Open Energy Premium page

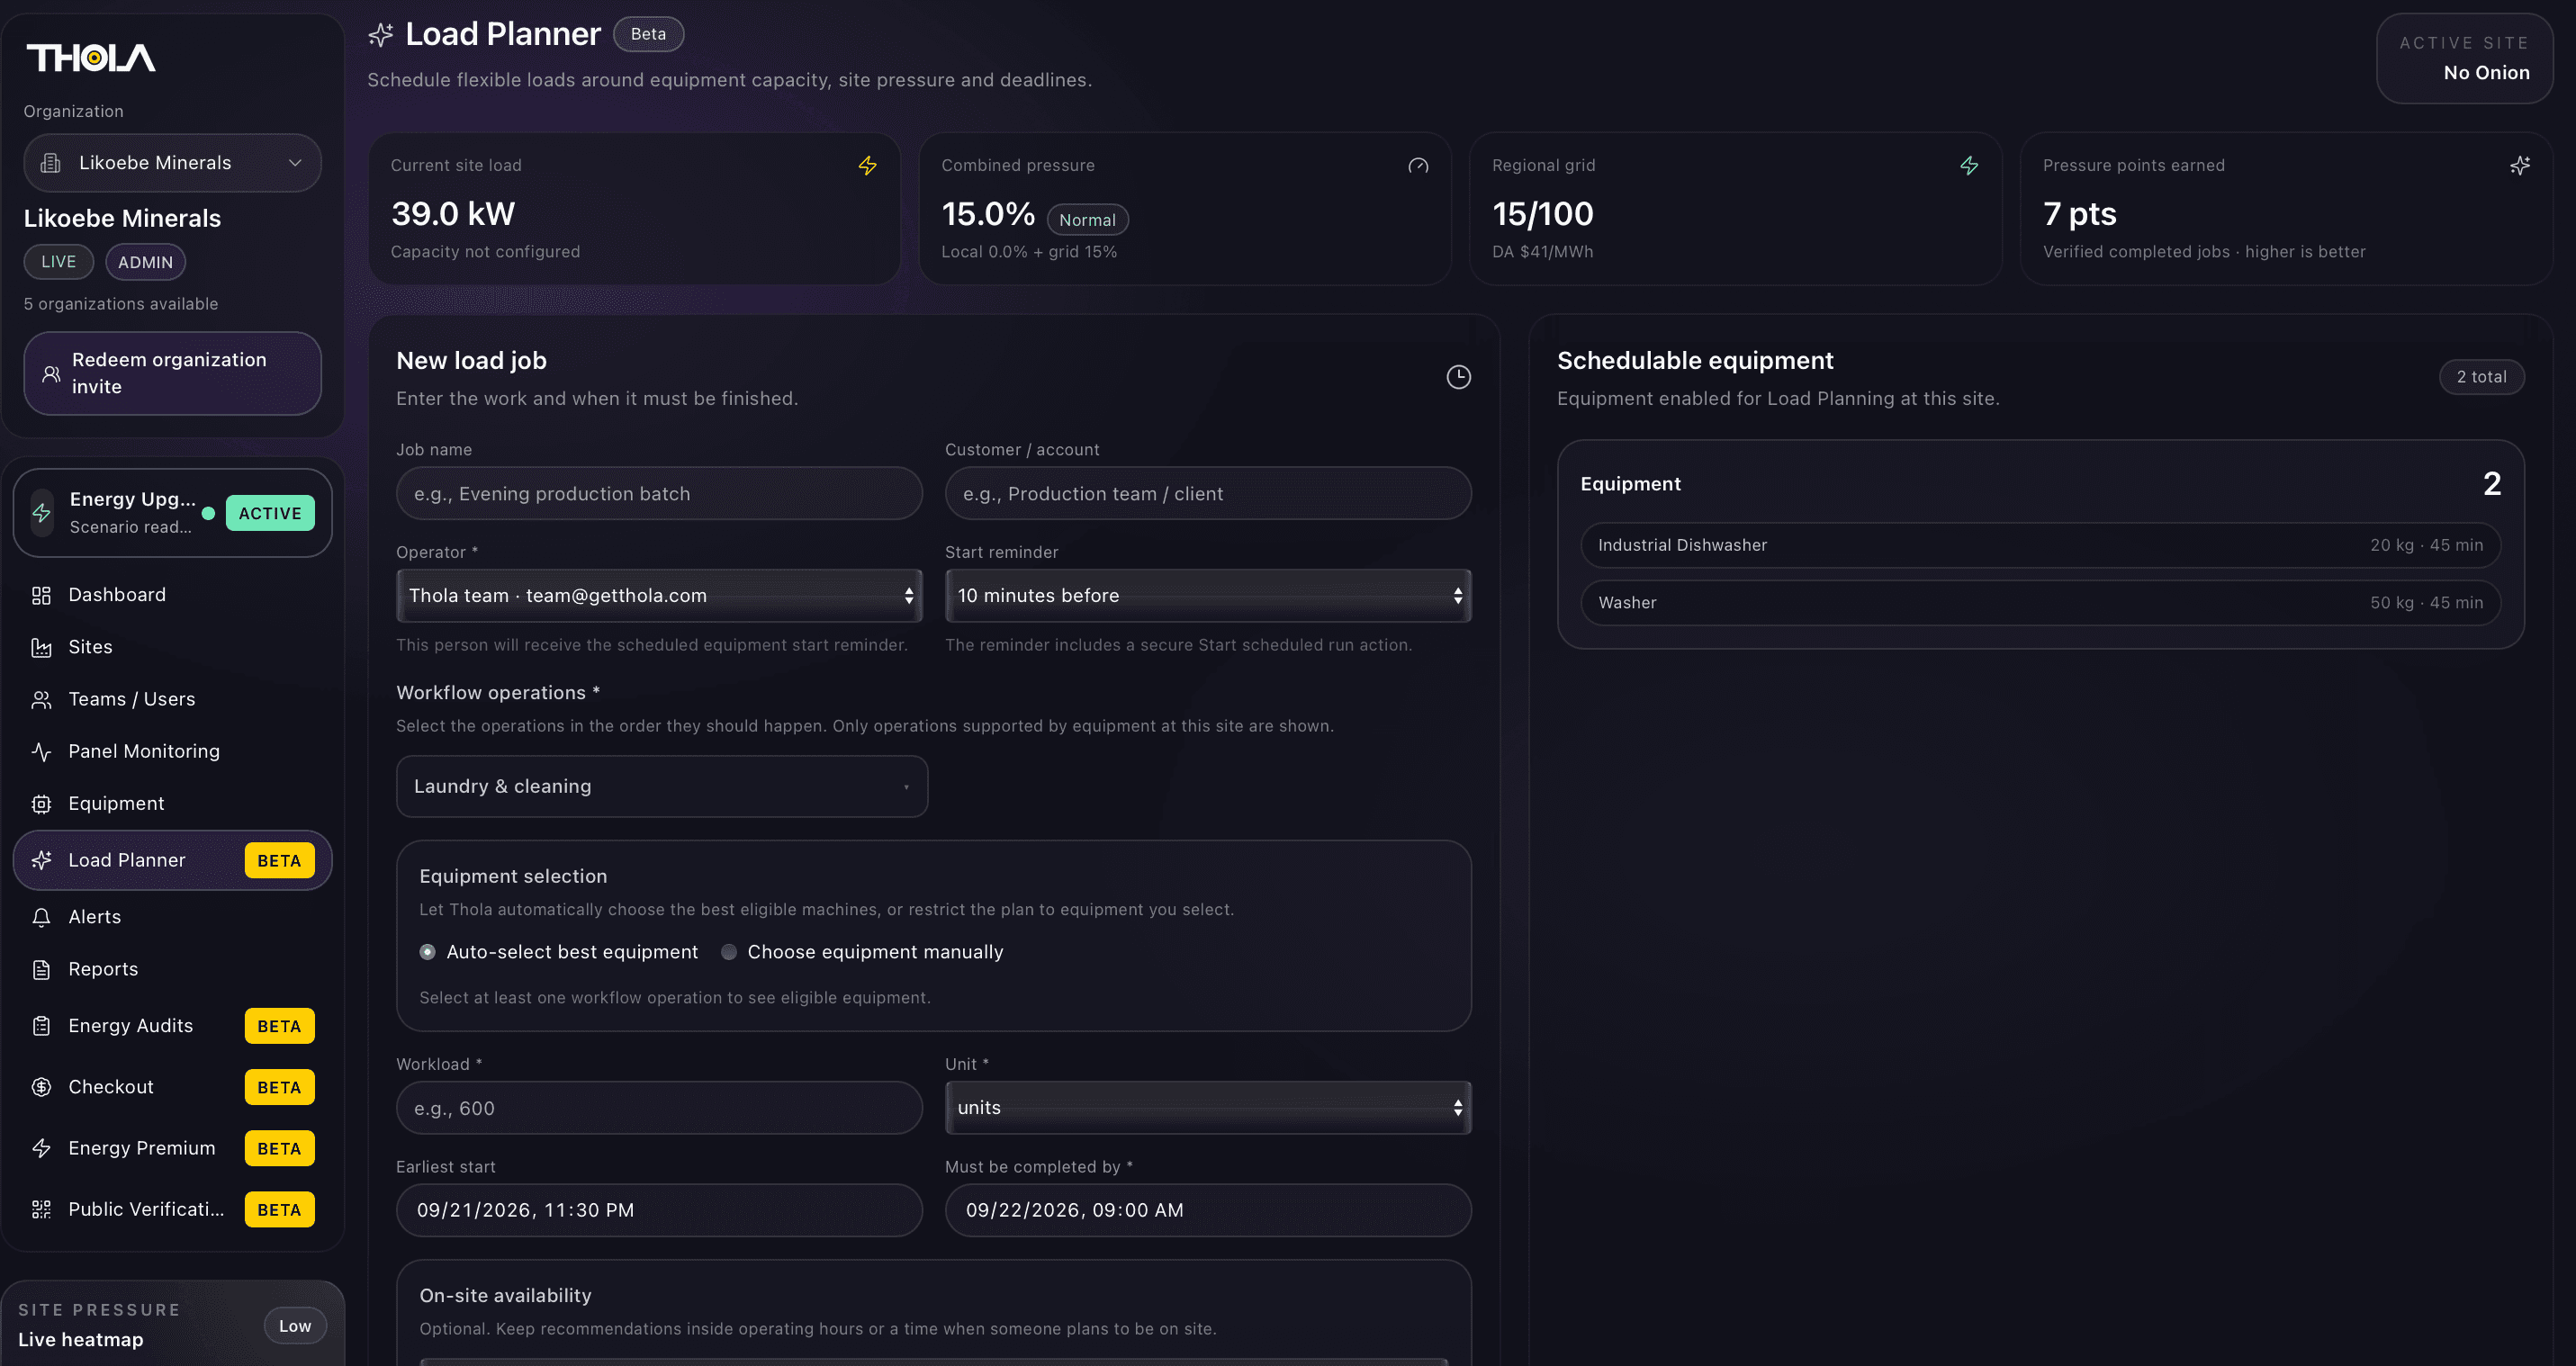point(172,1148)
